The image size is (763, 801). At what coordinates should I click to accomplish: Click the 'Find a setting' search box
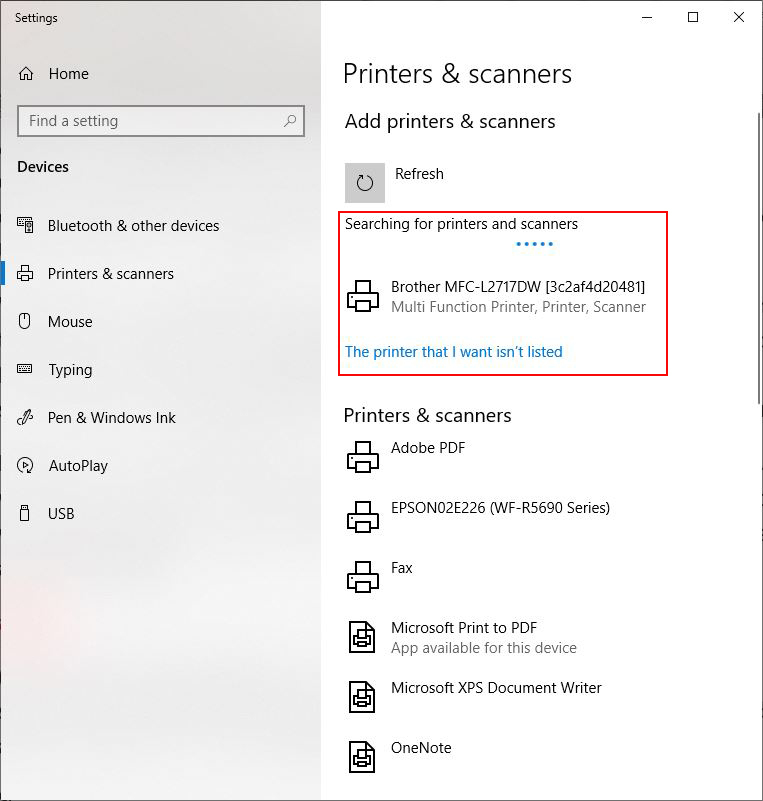tap(161, 121)
